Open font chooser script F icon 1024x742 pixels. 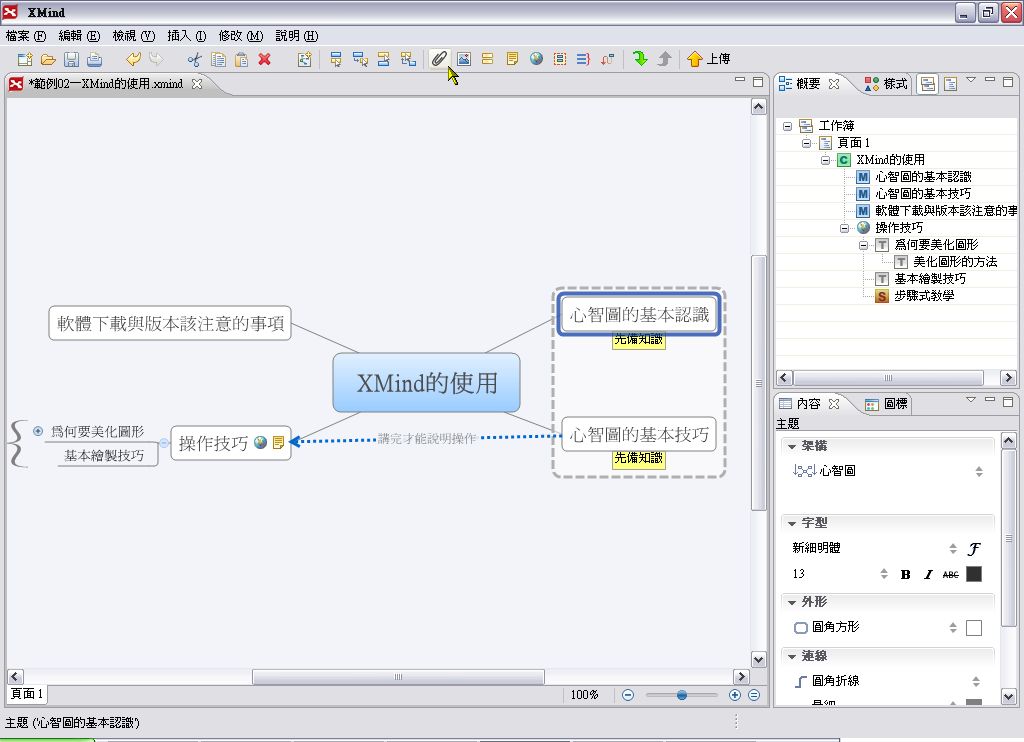click(974, 549)
